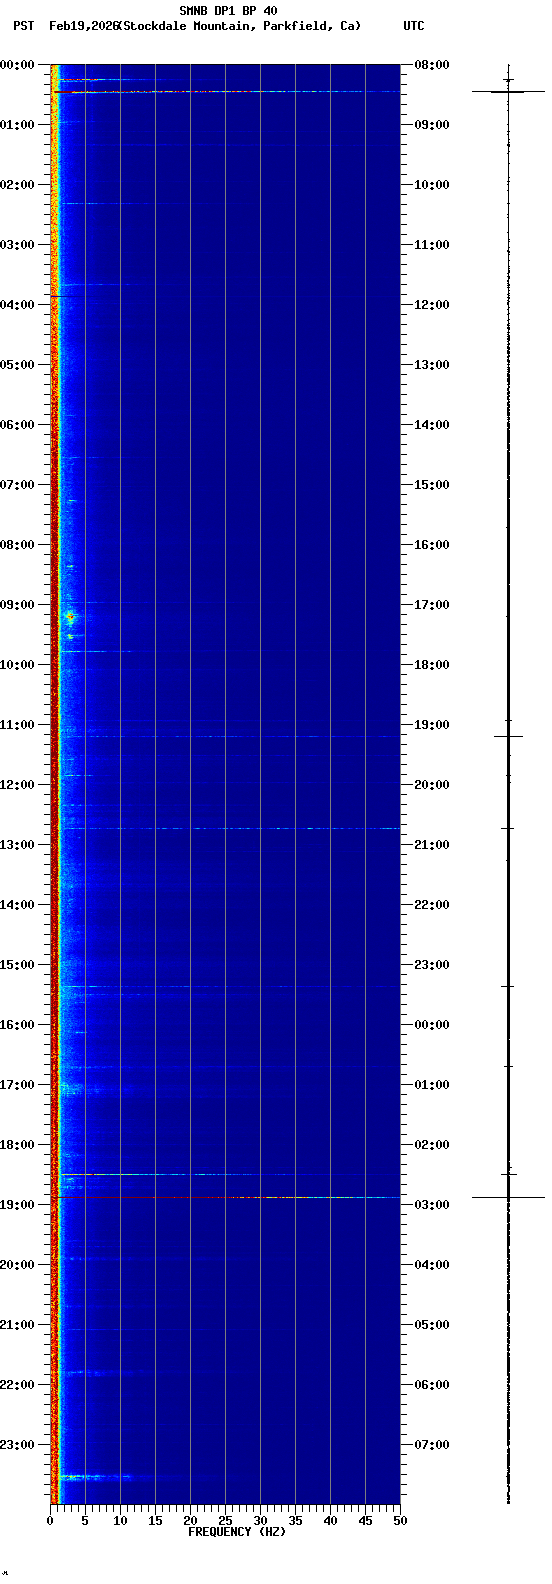Click the 01:00 label on the PST axis
This screenshot has height=1584, width=552.
(x=17, y=125)
